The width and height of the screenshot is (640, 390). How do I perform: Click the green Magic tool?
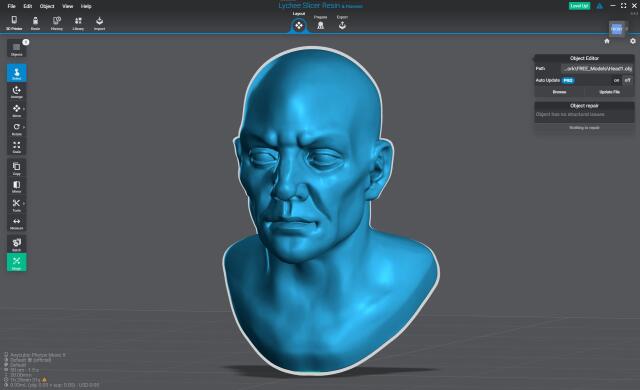17,262
